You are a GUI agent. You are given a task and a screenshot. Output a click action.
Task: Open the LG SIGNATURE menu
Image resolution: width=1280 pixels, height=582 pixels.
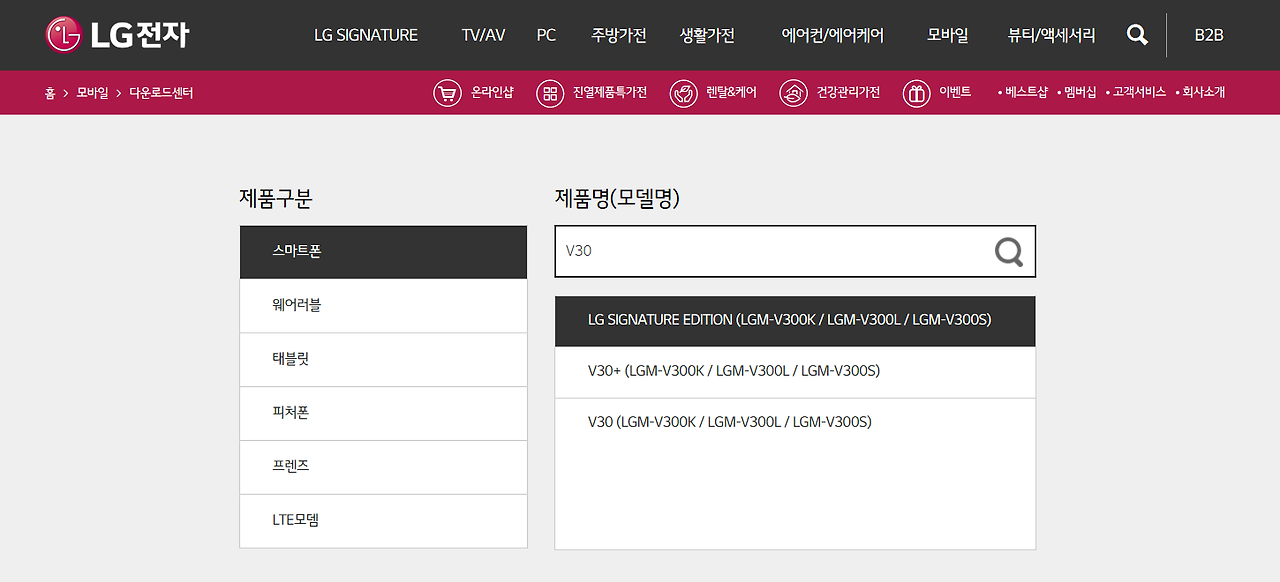coord(366,35)
